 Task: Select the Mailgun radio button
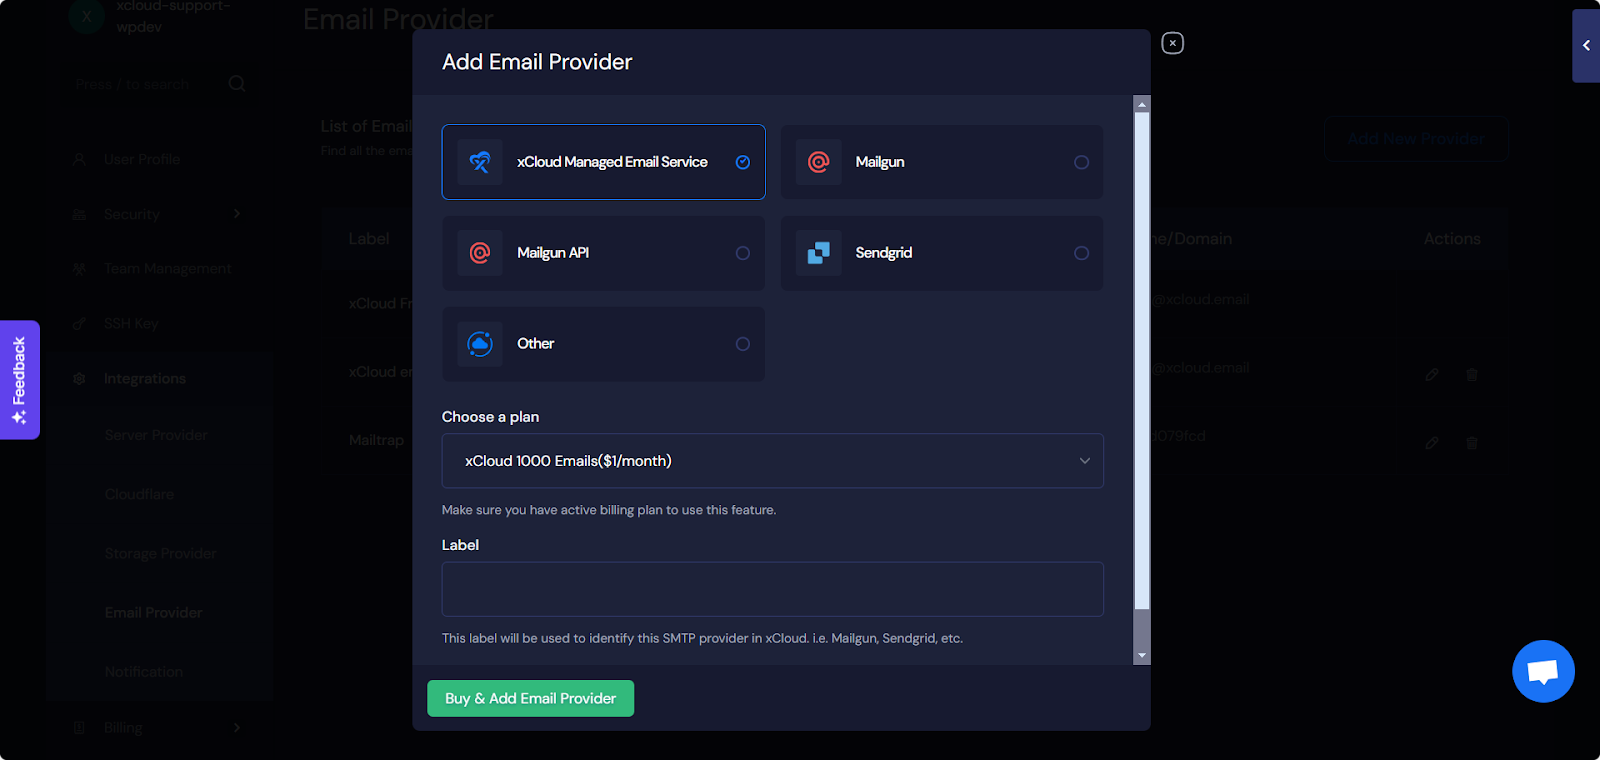pyautogui.click(x=1081, y=162)
